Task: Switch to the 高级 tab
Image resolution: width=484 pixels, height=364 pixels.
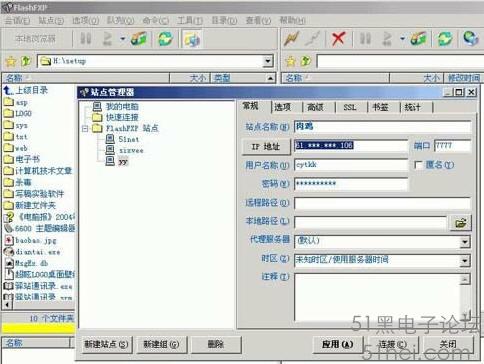Action: 315,107
